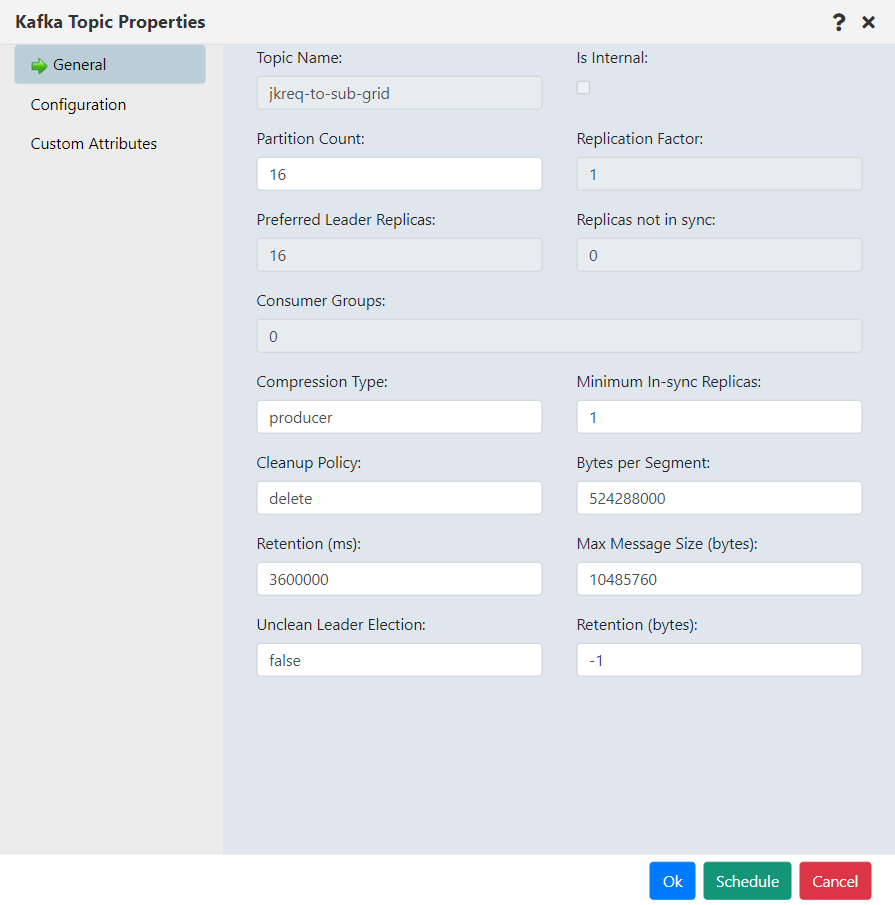
Task: Click the help question mark icon
Action: (838, 21)
